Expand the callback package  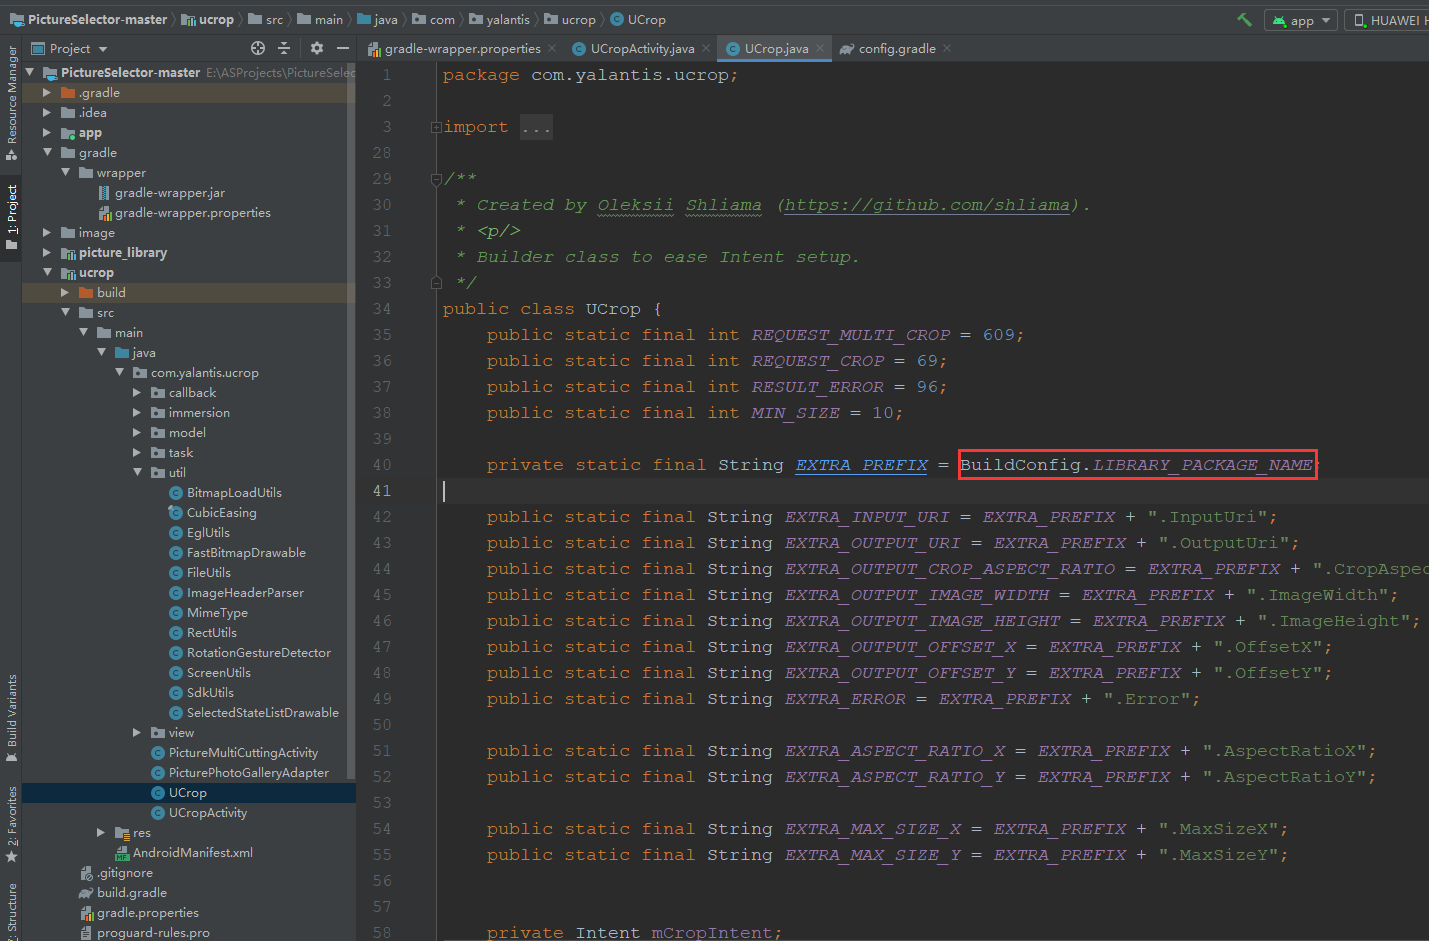(x=137, y=393)
